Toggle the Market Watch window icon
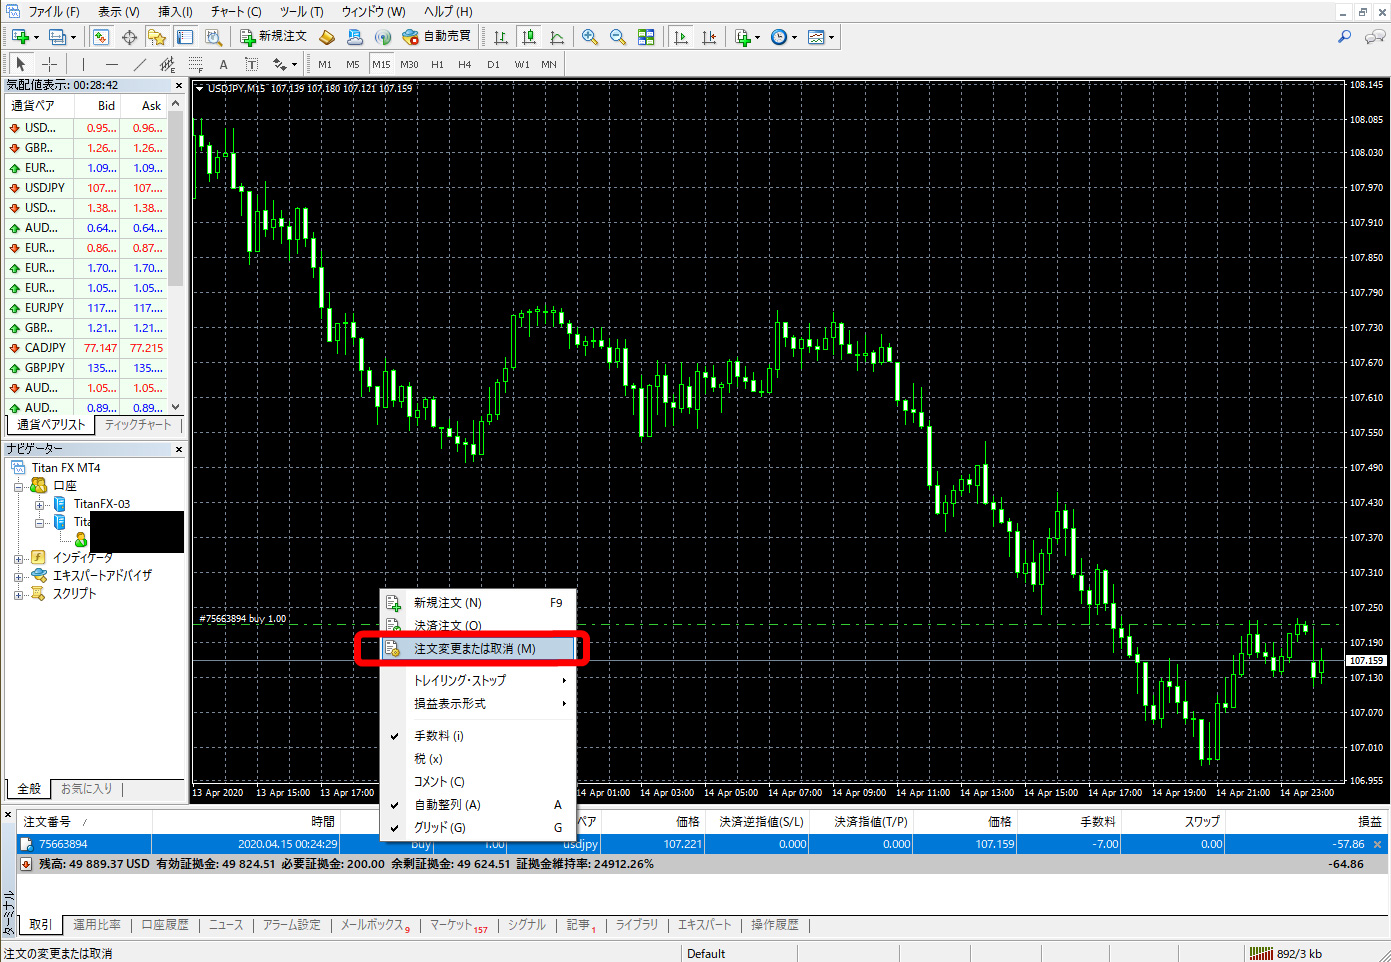The height and width of the screenshot is (962, 1391). 101,37
